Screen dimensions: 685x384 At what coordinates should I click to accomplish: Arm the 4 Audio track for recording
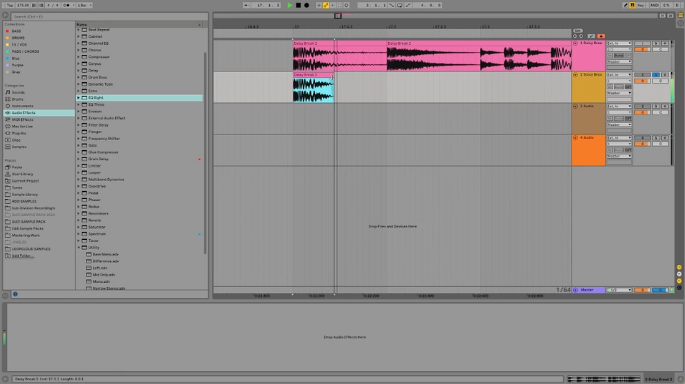coord(664,138)
